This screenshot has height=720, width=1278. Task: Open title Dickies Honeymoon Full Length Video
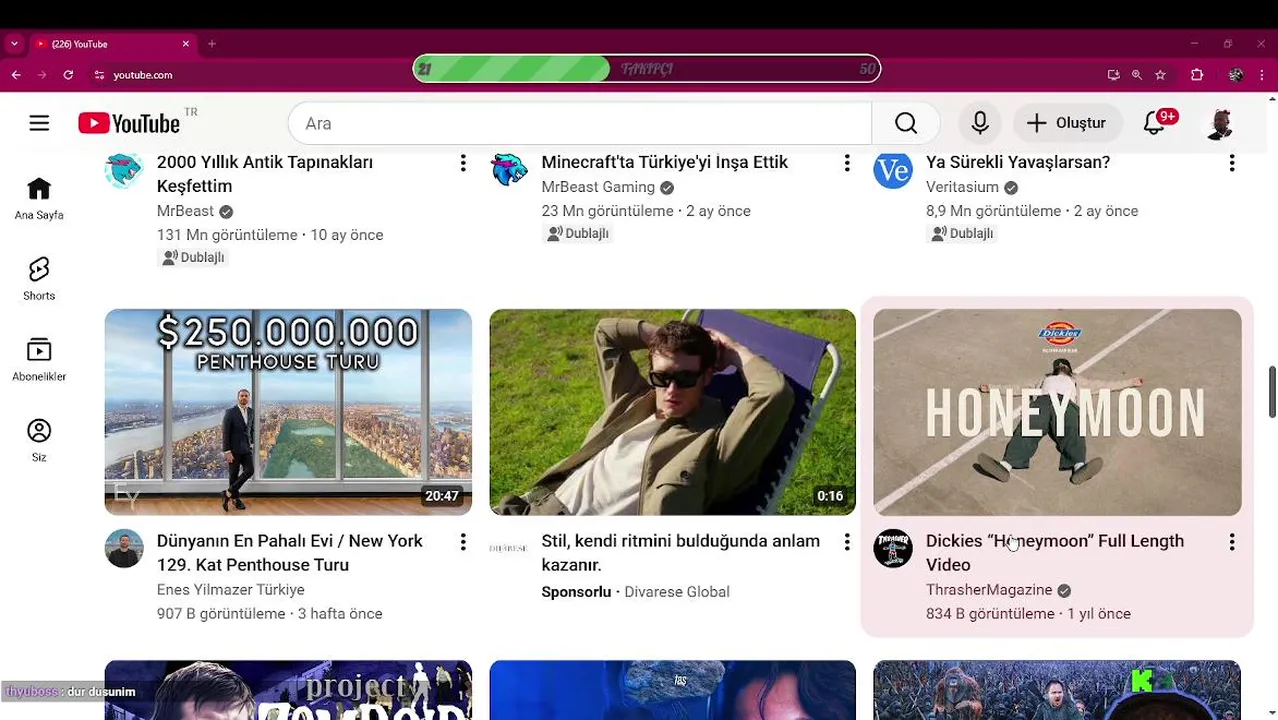(x=1055, y=553)
